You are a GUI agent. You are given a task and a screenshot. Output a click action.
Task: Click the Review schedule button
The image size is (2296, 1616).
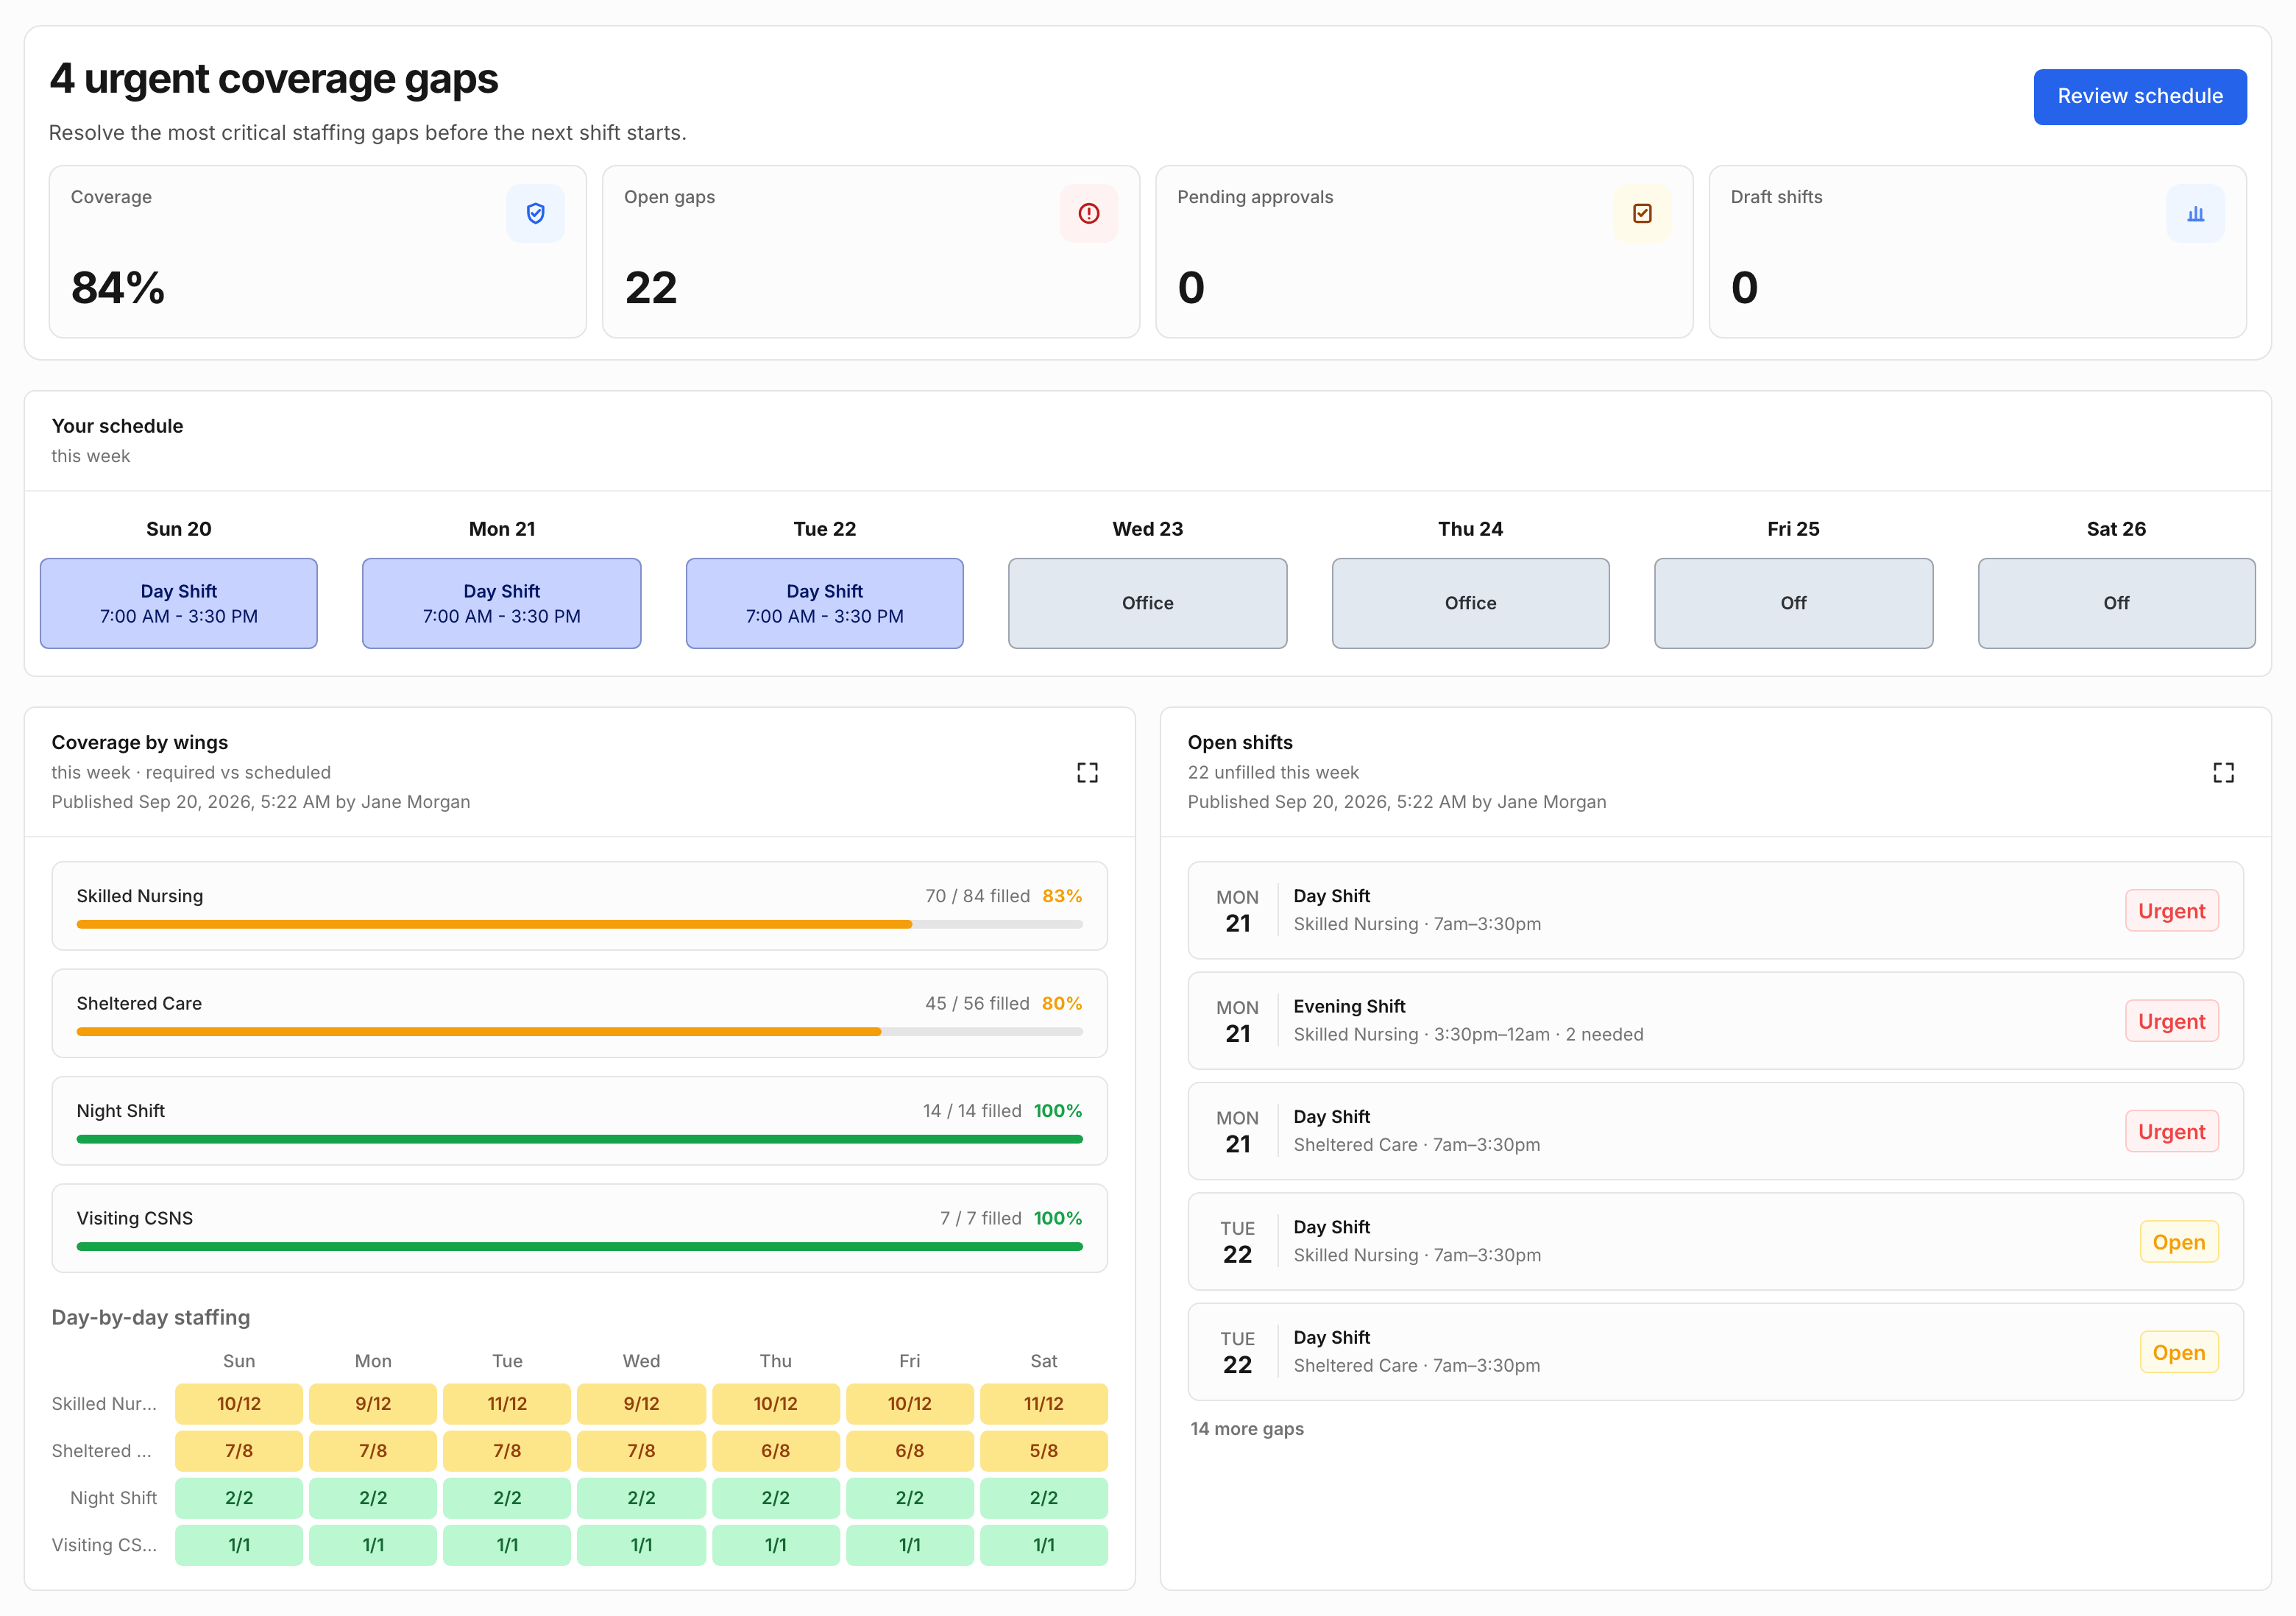(x=2139, y=97)
